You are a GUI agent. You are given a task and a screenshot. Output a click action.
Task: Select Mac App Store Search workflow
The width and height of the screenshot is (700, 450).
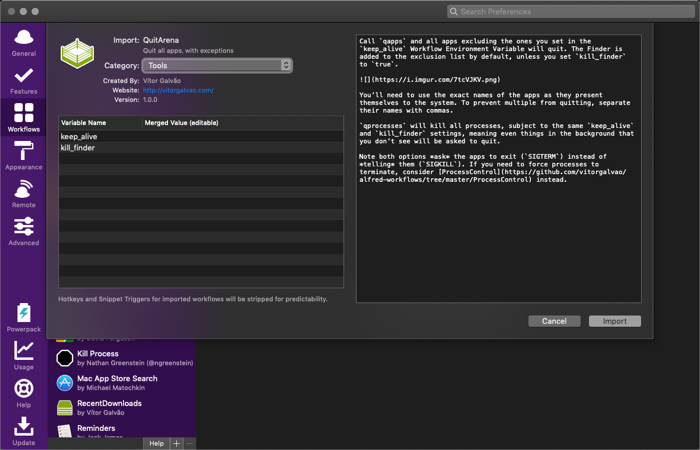click(122, 383)
